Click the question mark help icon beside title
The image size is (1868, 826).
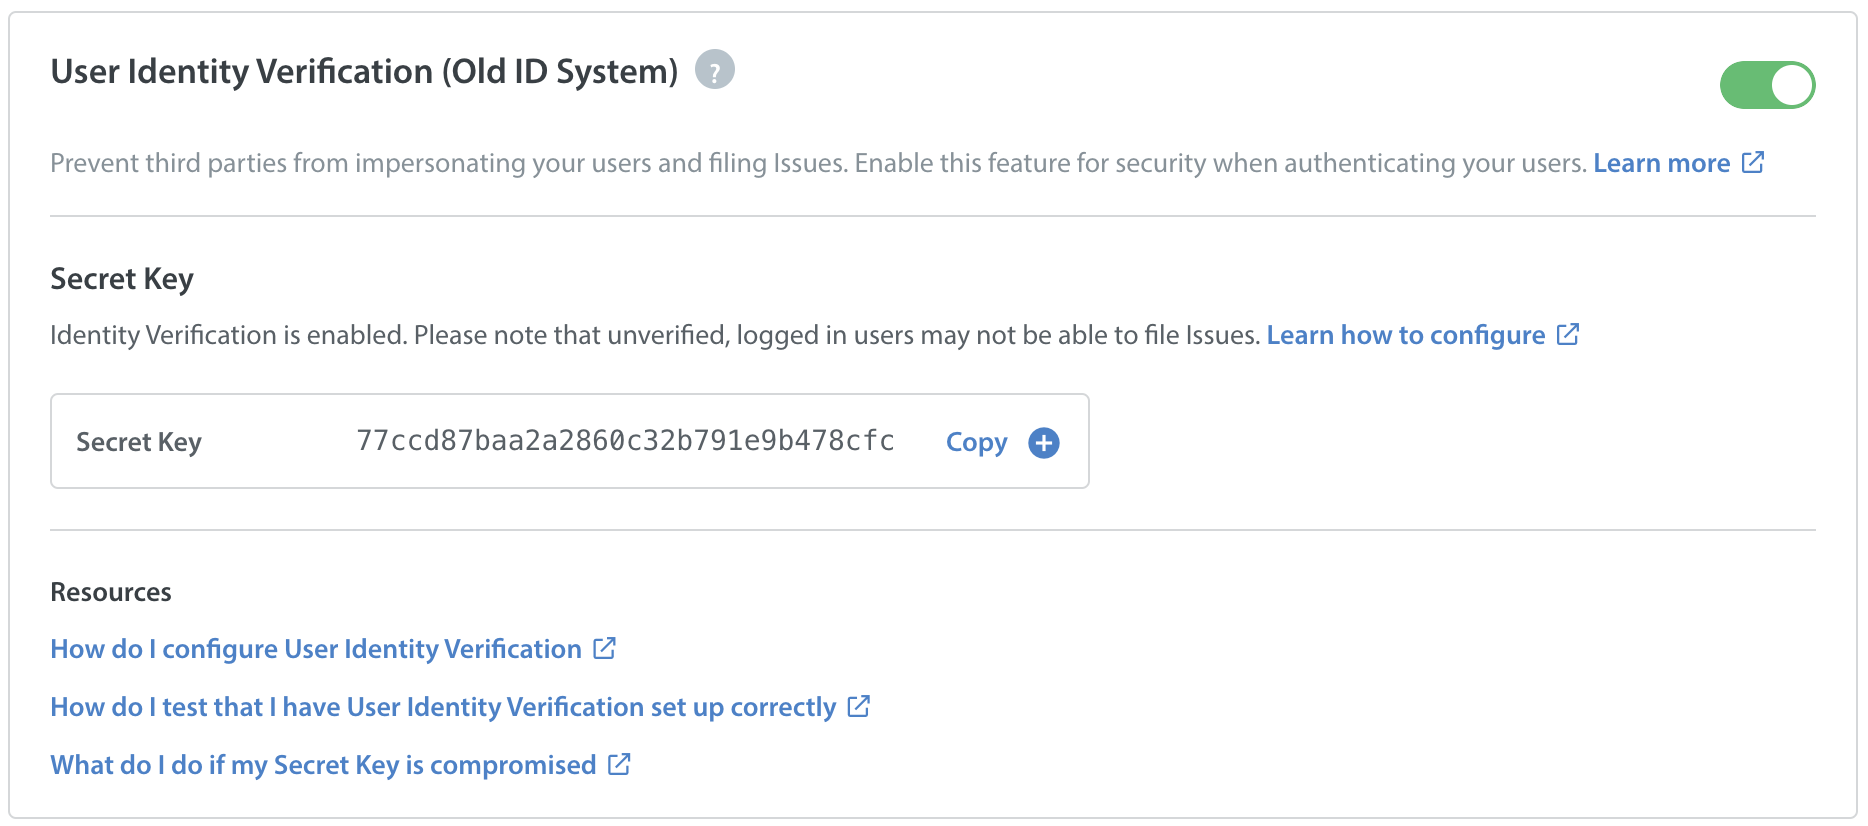[x=714, y=70]
